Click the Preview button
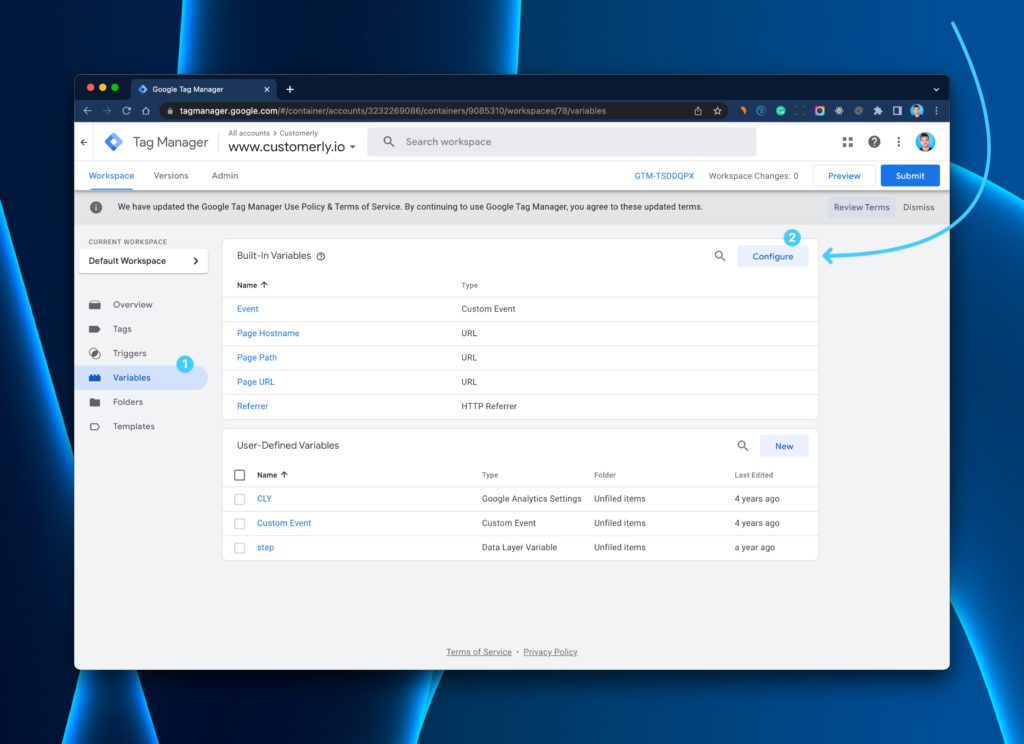Viewport: 1024px width, 744px height. (844, 176)
